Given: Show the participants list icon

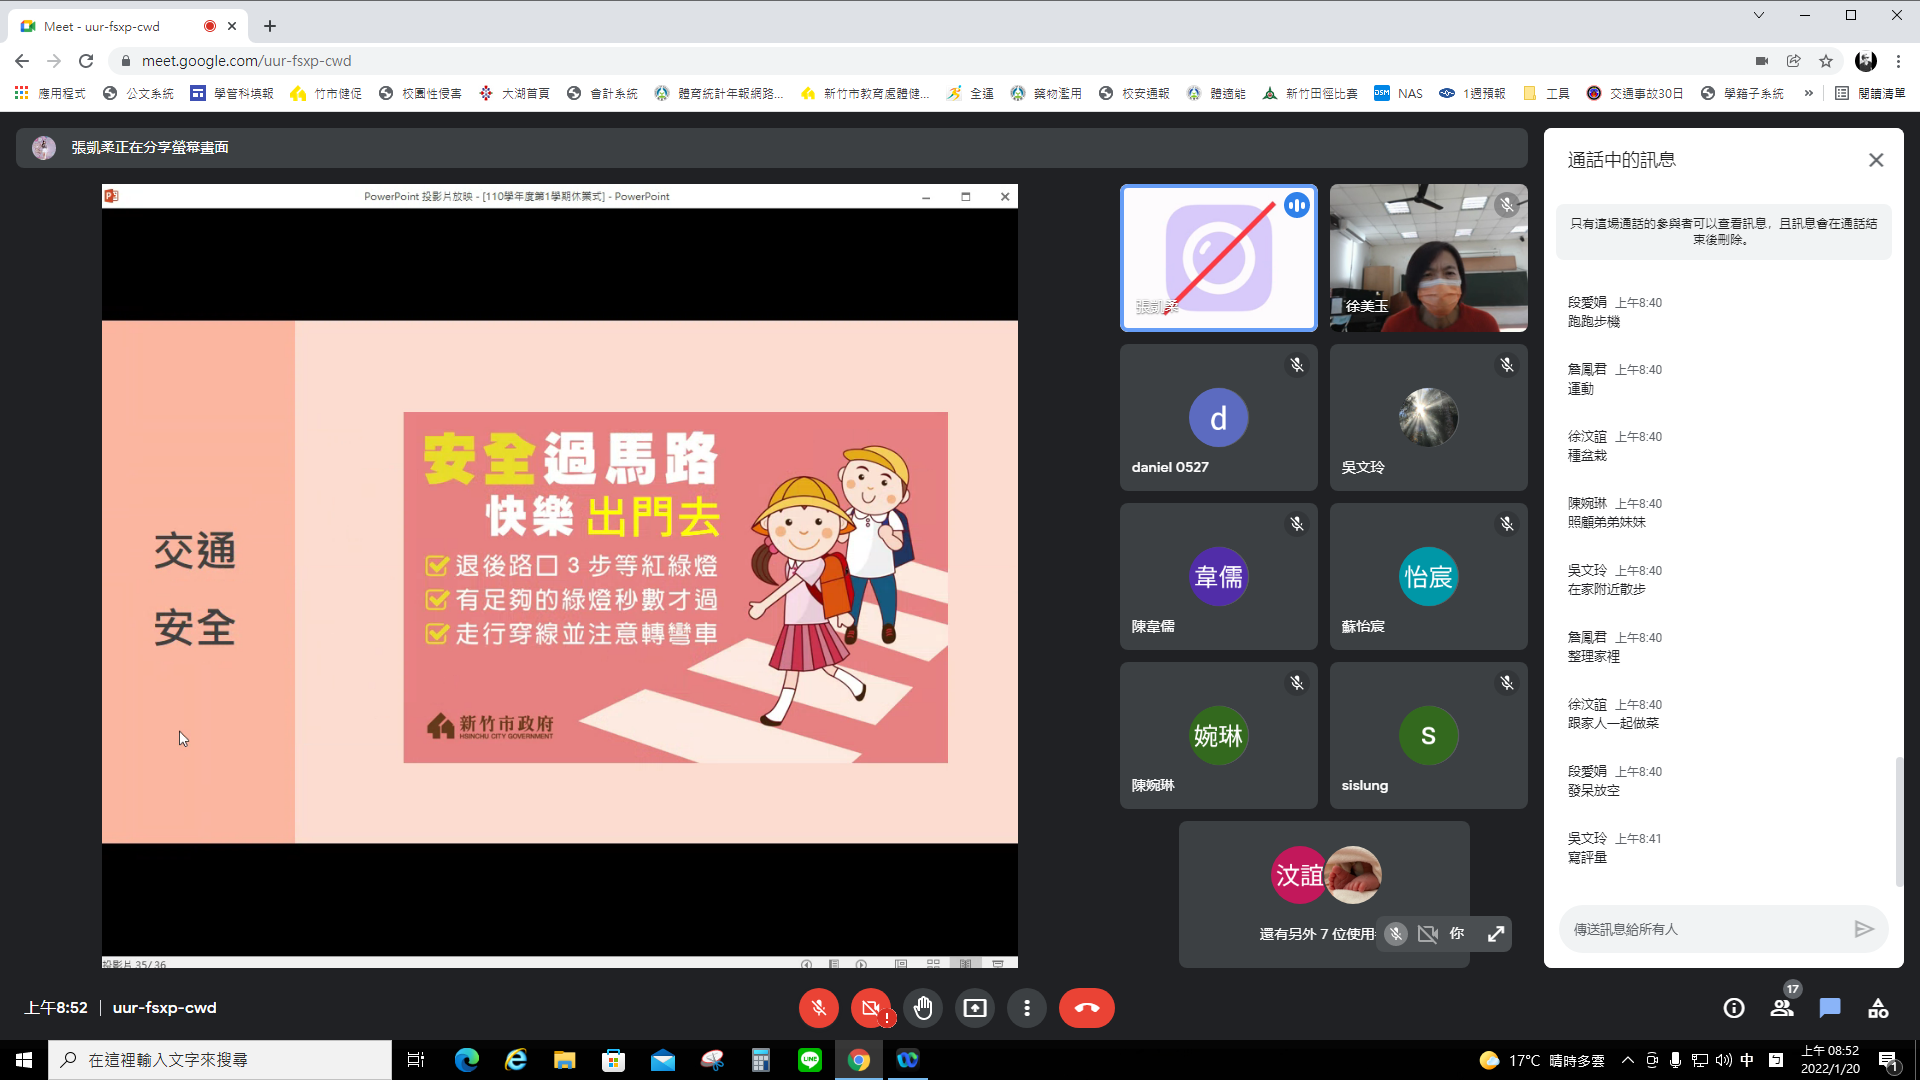Looking at the screenshot, I should (x=1782, y=1008).
